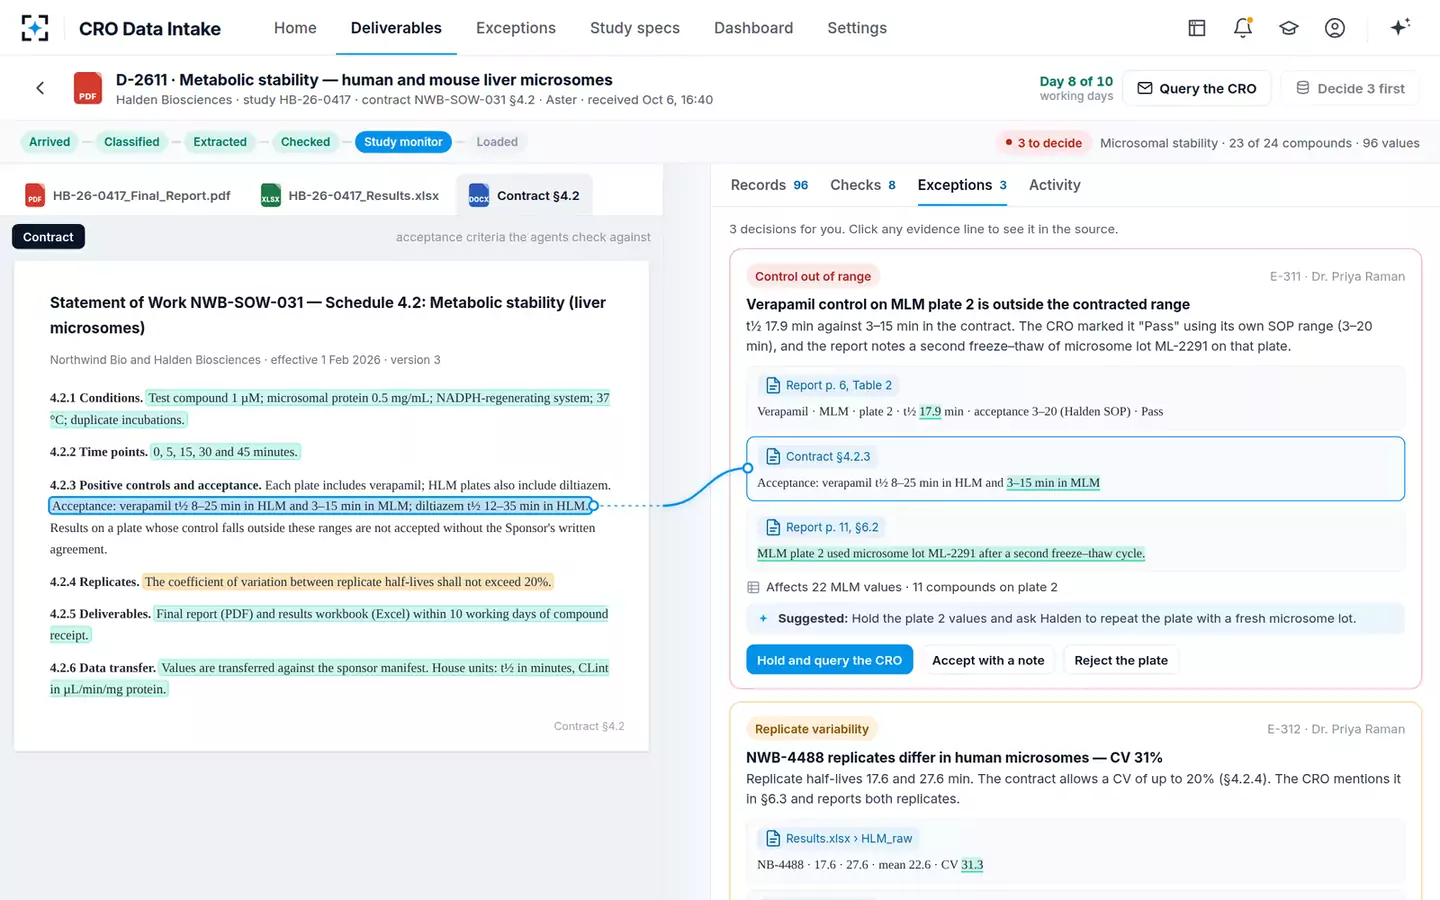Click the CRO Data Intake logo icon
Viewport: 1440px width, 900px height.
(35, 28)
